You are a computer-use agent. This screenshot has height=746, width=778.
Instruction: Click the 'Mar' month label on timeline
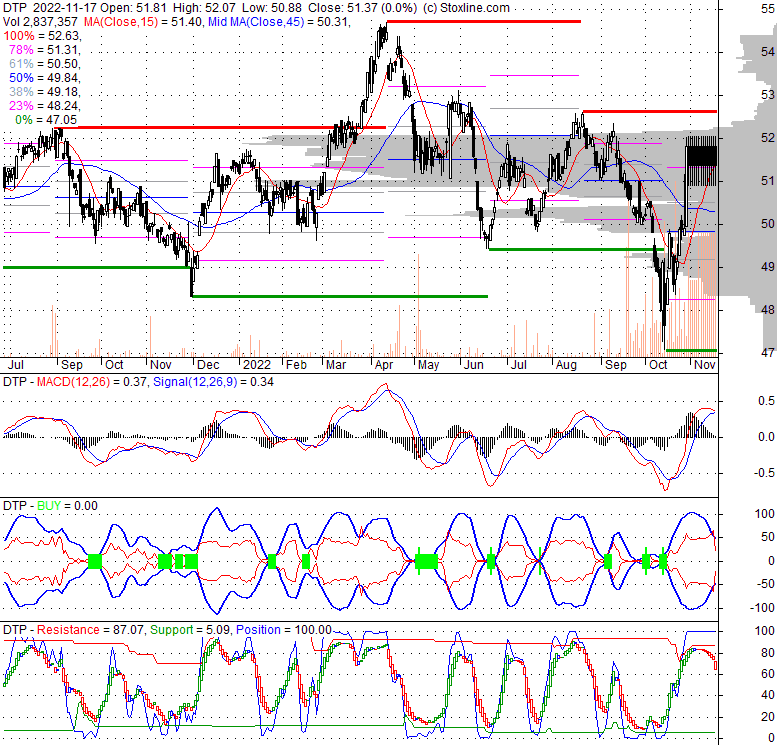click(336, 365)
